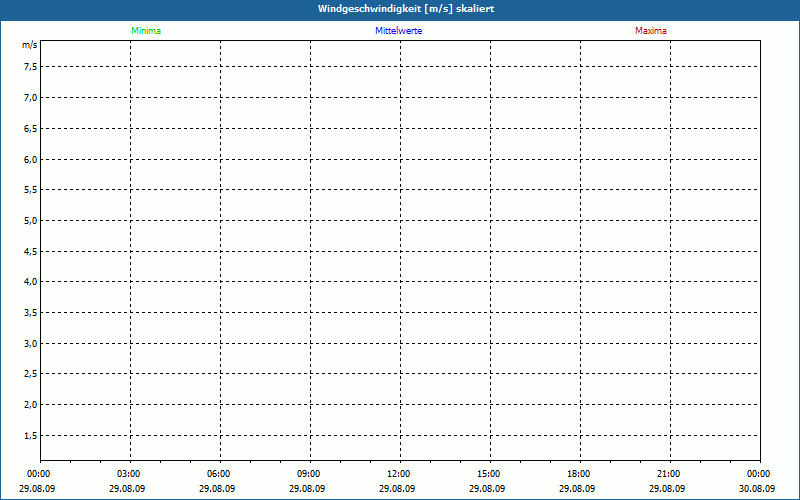Click the 12:00 time label
This screenshot has width=800, height=500.
398,474
